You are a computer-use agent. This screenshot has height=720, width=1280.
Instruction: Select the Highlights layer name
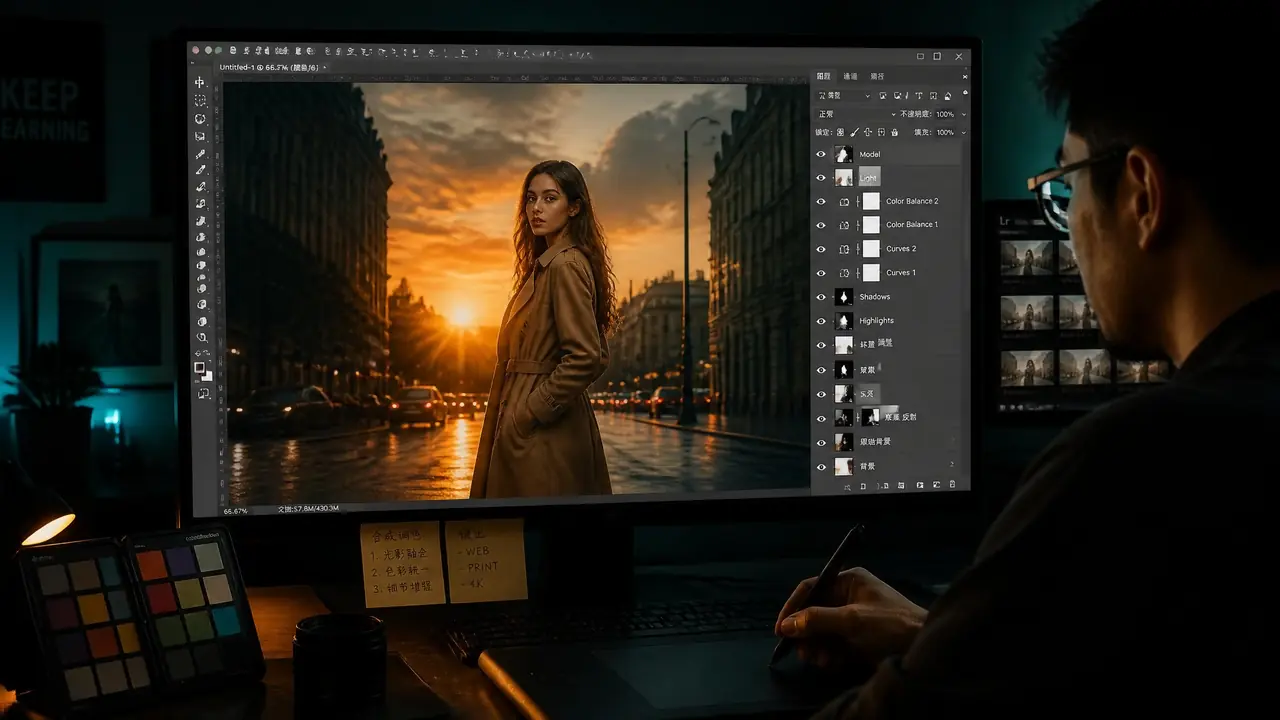click(x=877, y=321)
